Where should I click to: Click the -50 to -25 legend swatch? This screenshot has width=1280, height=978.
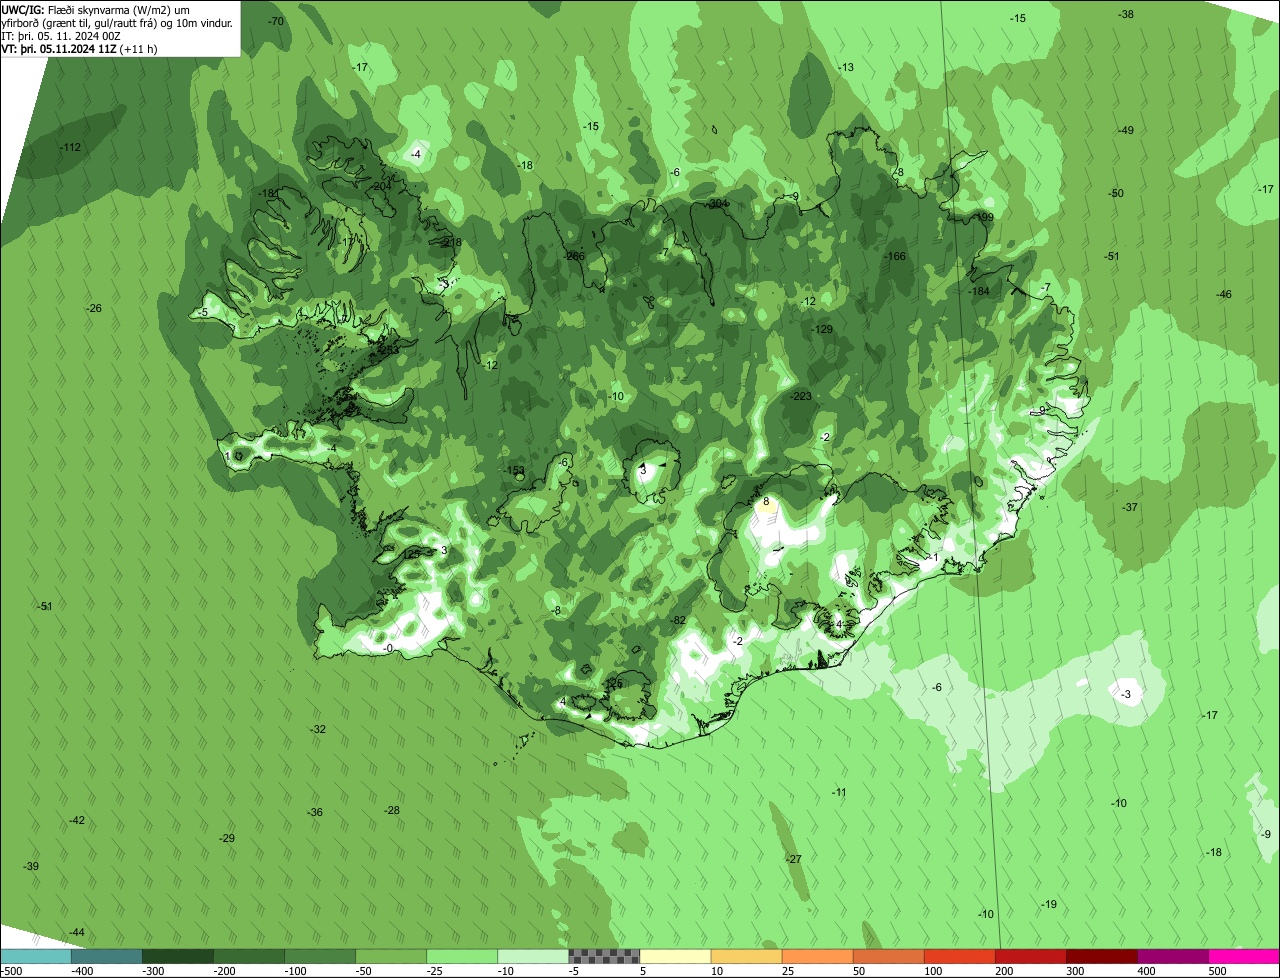(390, 956)
